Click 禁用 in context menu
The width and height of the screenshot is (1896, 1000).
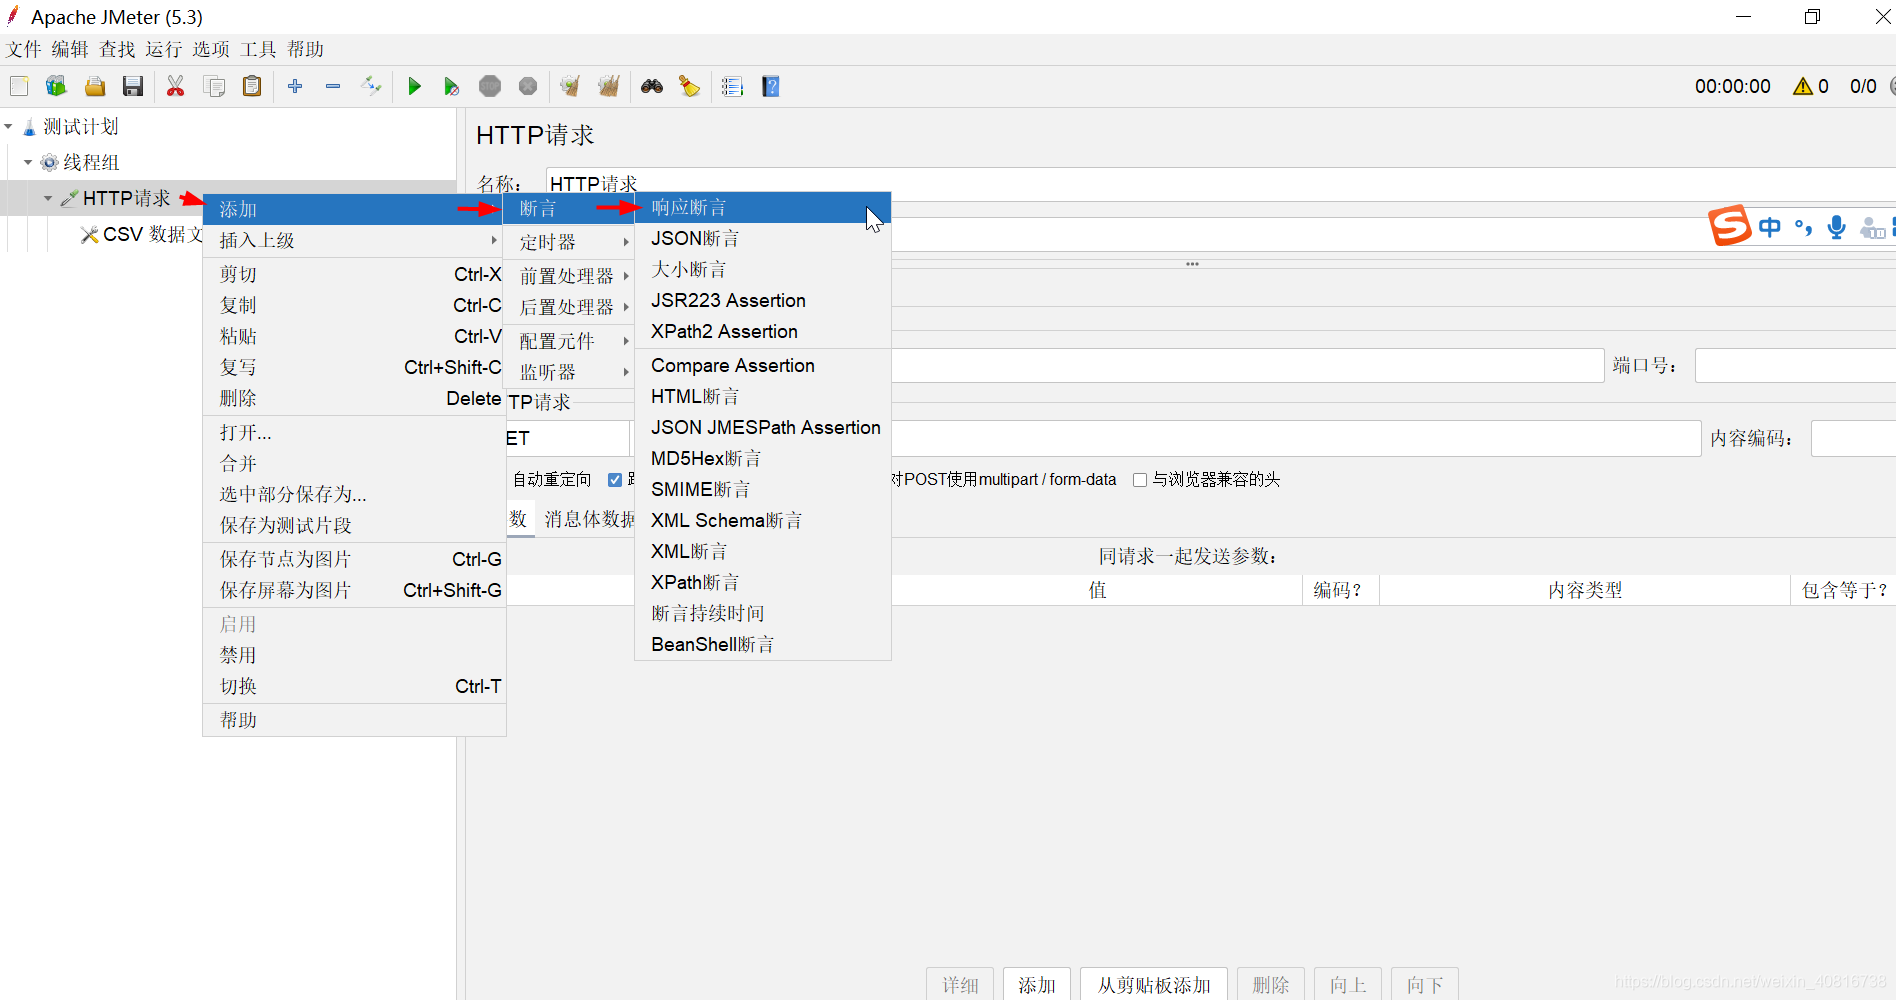354,655
